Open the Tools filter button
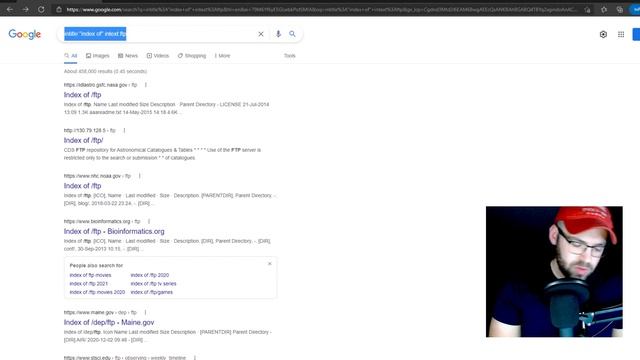 (x=289, y=56)
